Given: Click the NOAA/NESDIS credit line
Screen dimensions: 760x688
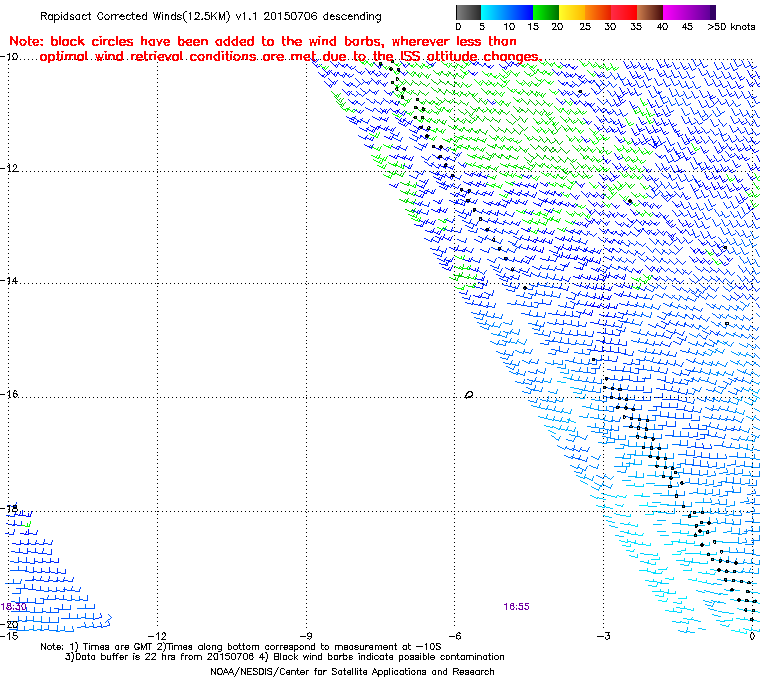Looking at the screenshot, I should tap(352, 672).
